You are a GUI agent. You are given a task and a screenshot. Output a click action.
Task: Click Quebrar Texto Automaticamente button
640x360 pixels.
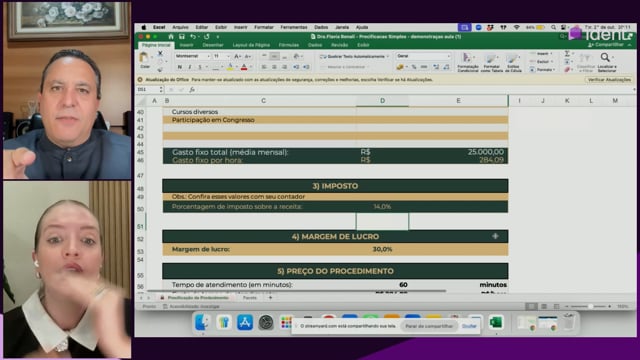[353, 56]
